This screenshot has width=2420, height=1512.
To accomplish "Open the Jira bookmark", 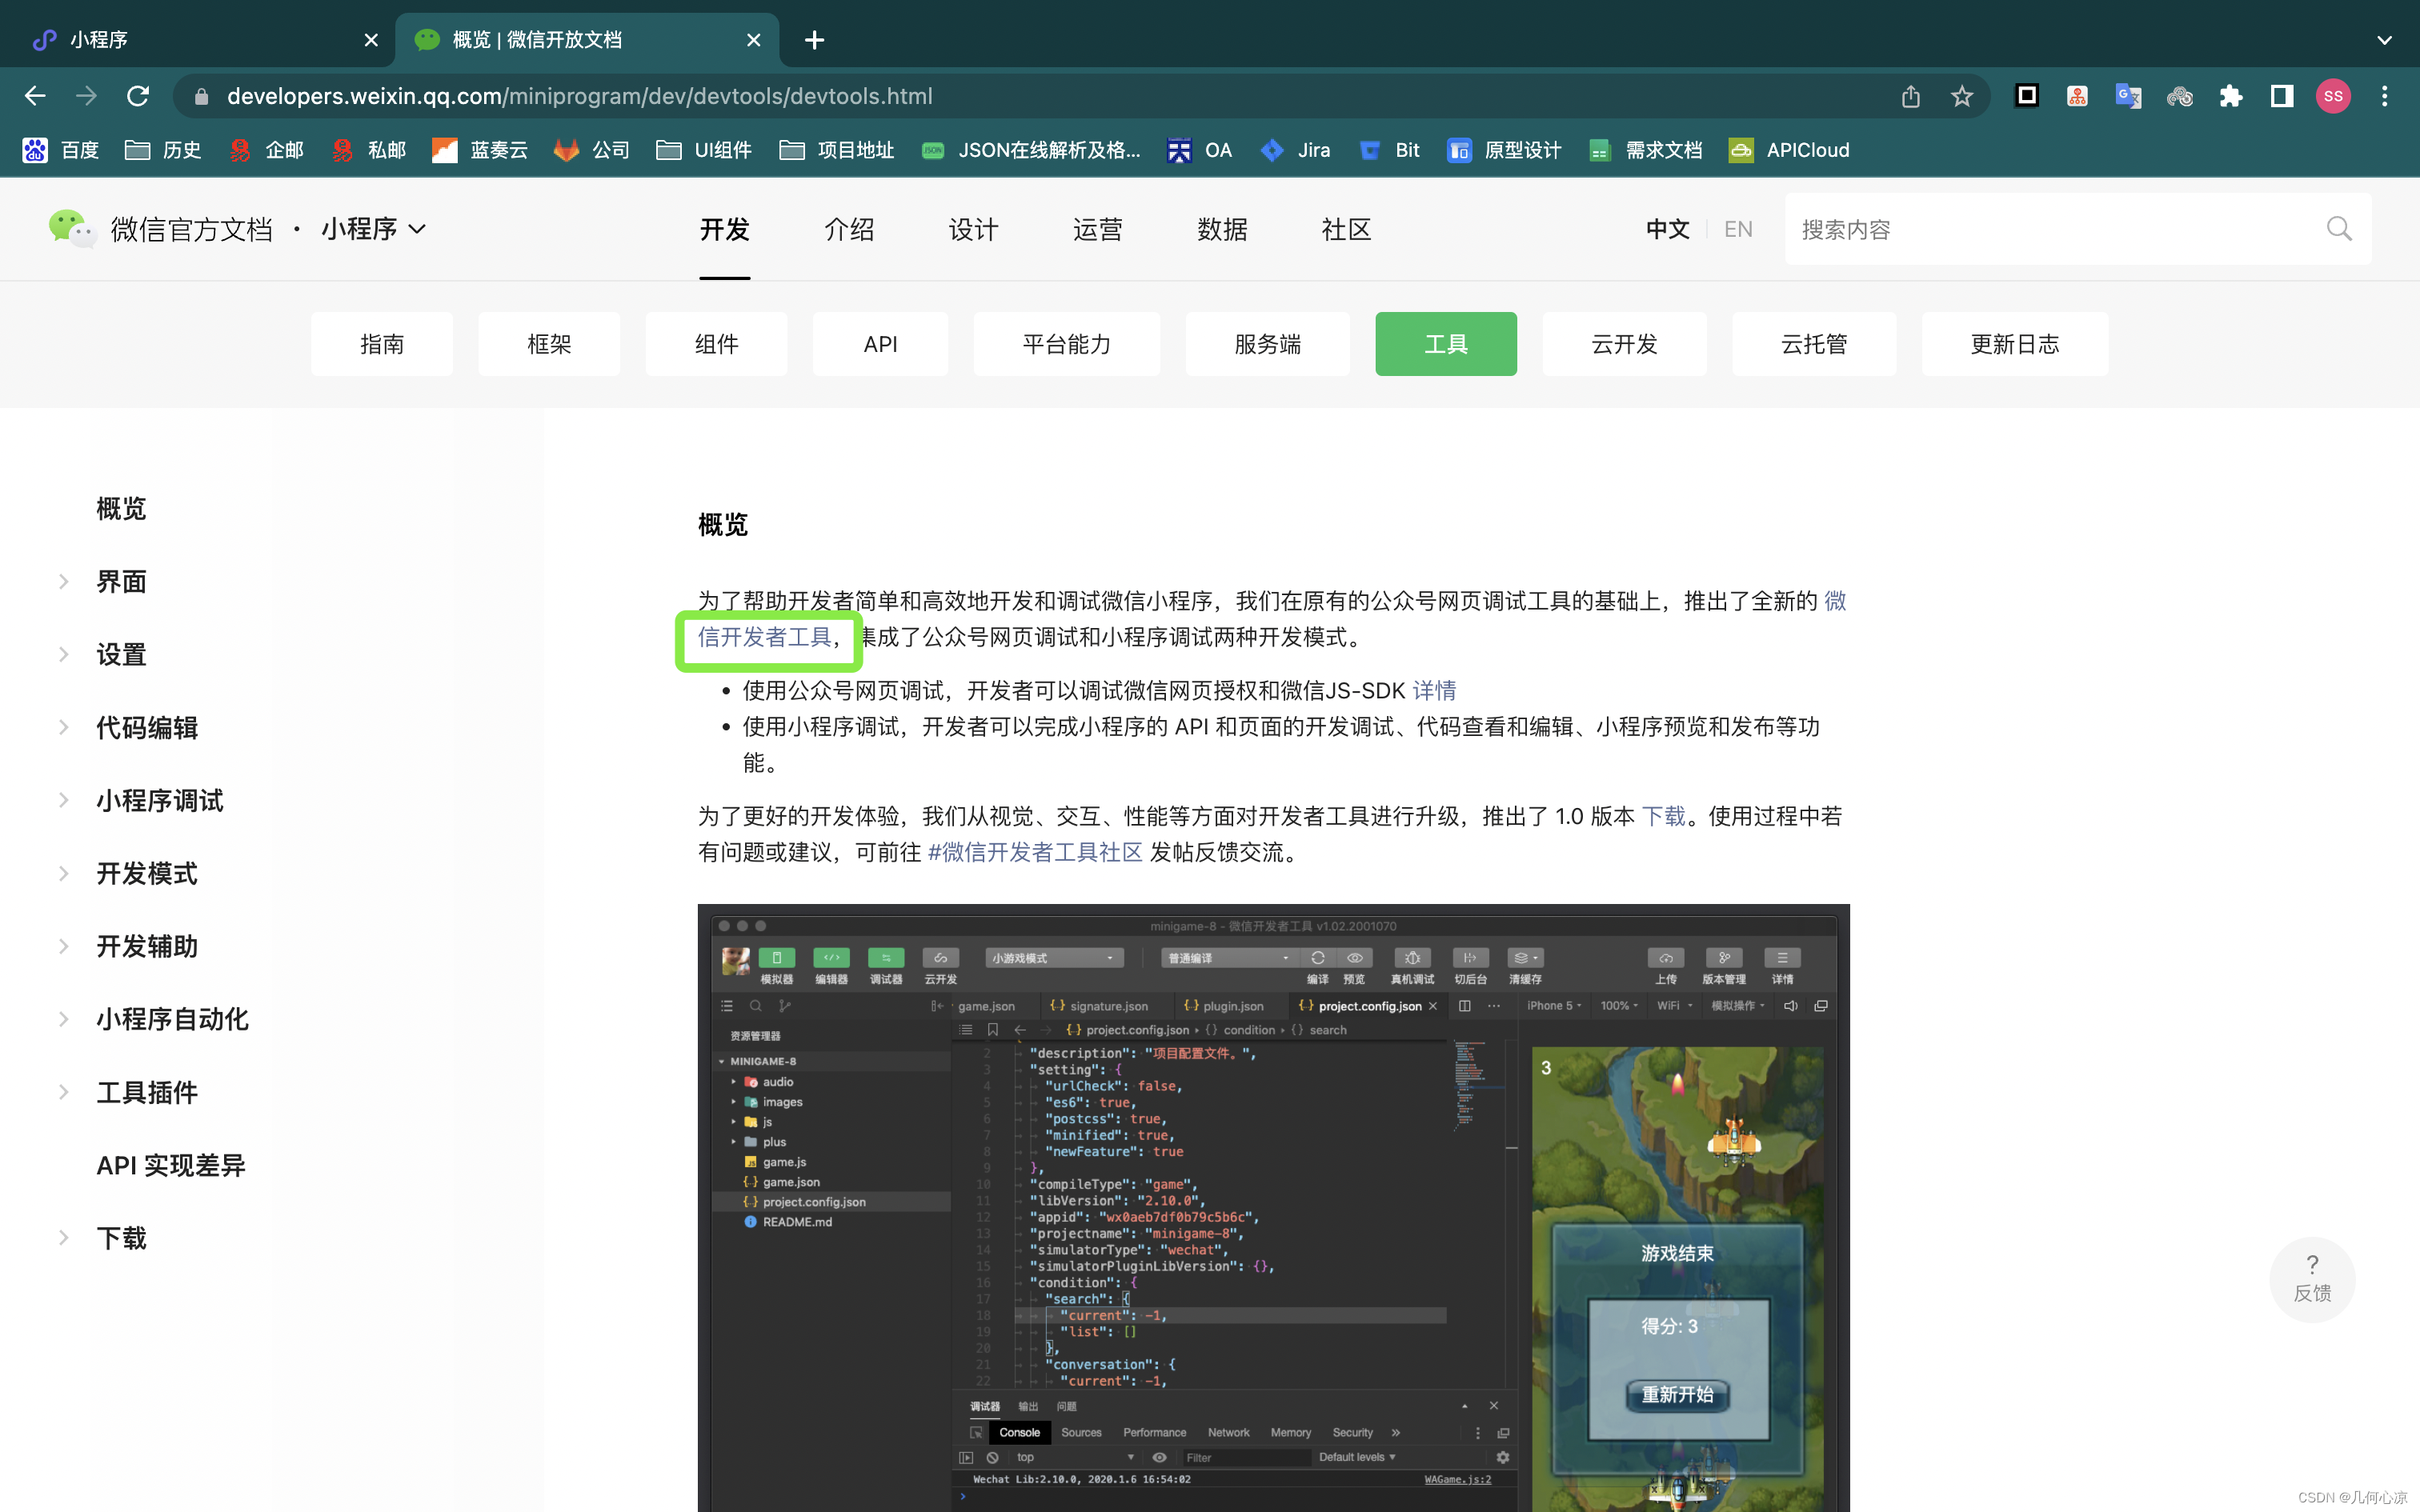I will coord(1296,150).
